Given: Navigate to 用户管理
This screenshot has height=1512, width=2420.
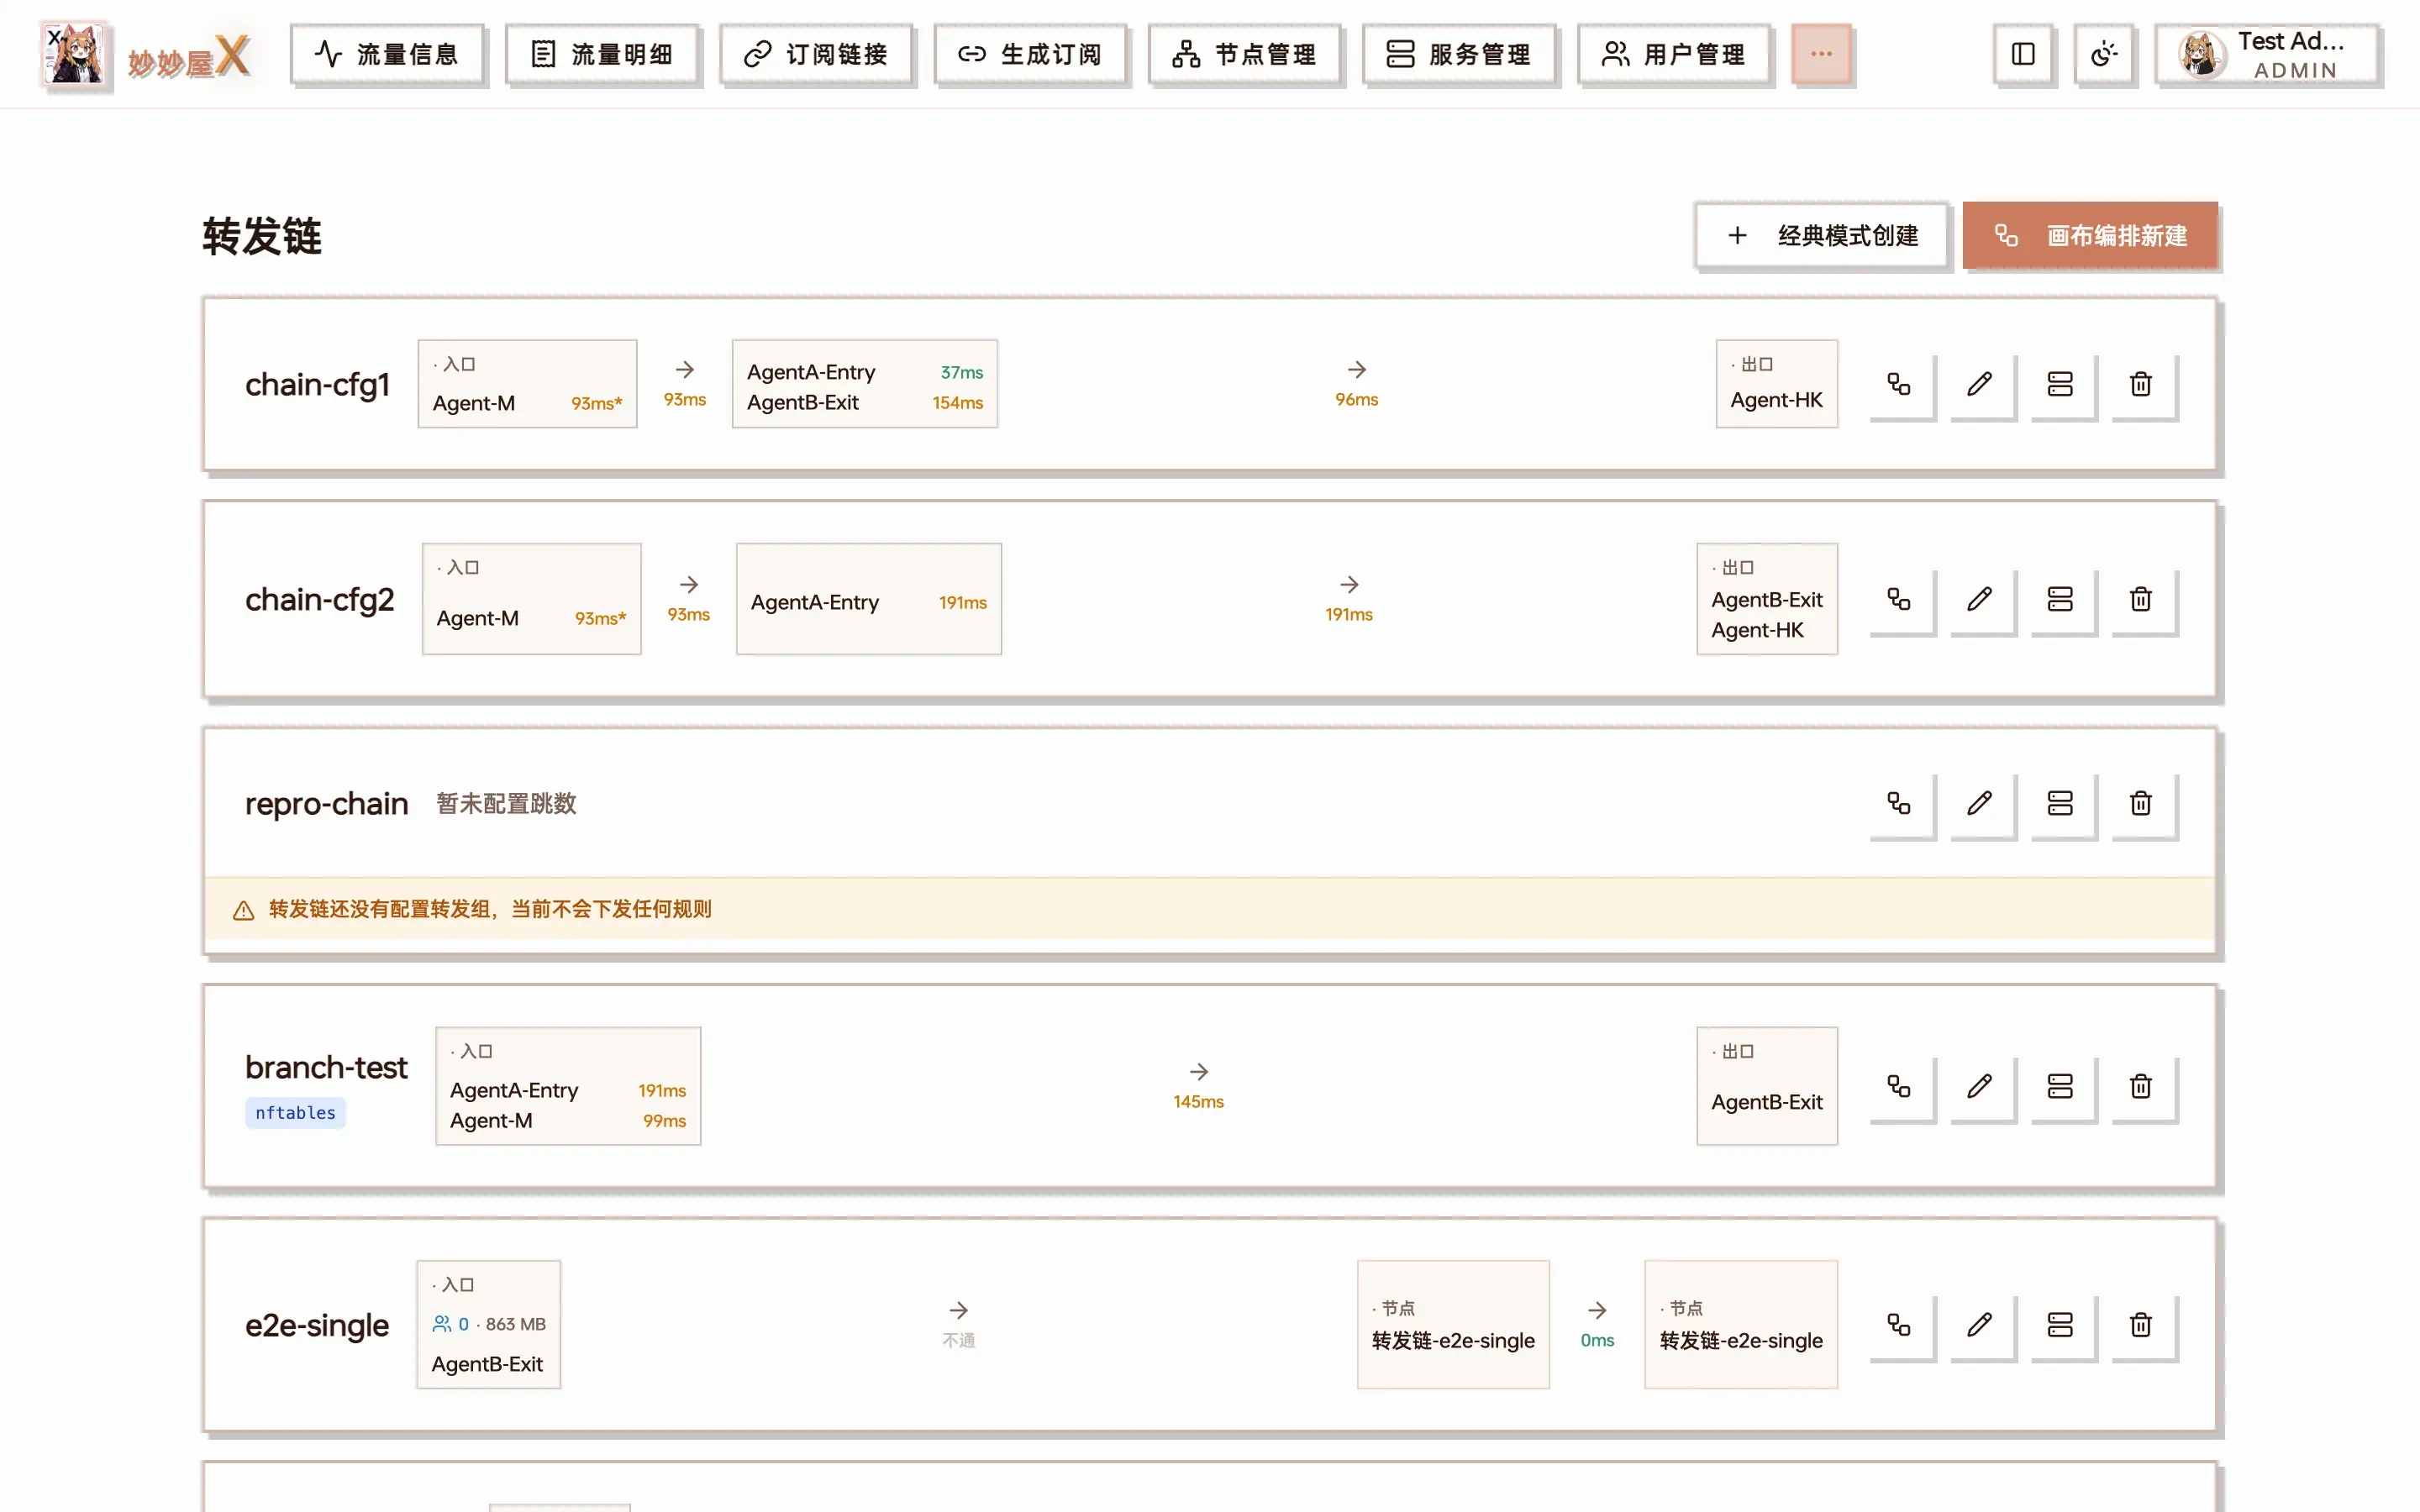Looking at the screenshot, I should click(1673, 54).
